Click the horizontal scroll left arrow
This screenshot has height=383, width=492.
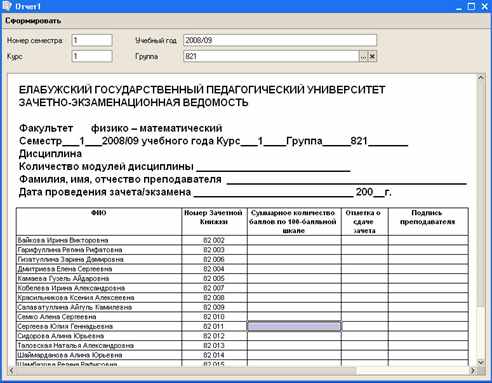tap(11, 371)
